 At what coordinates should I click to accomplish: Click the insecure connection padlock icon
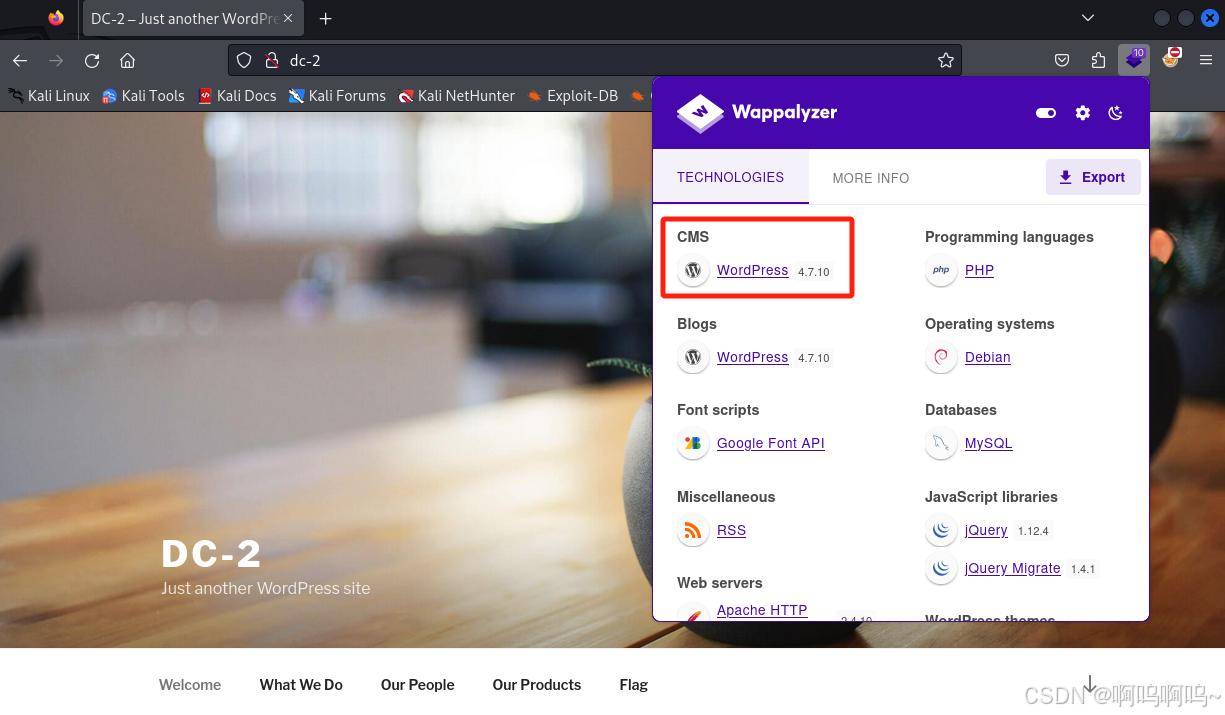271,60
